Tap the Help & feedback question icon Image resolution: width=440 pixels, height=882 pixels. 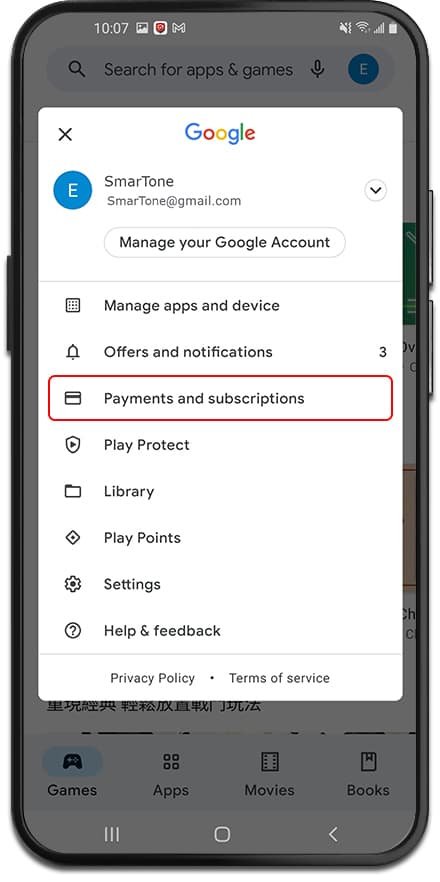click(73, 631)
